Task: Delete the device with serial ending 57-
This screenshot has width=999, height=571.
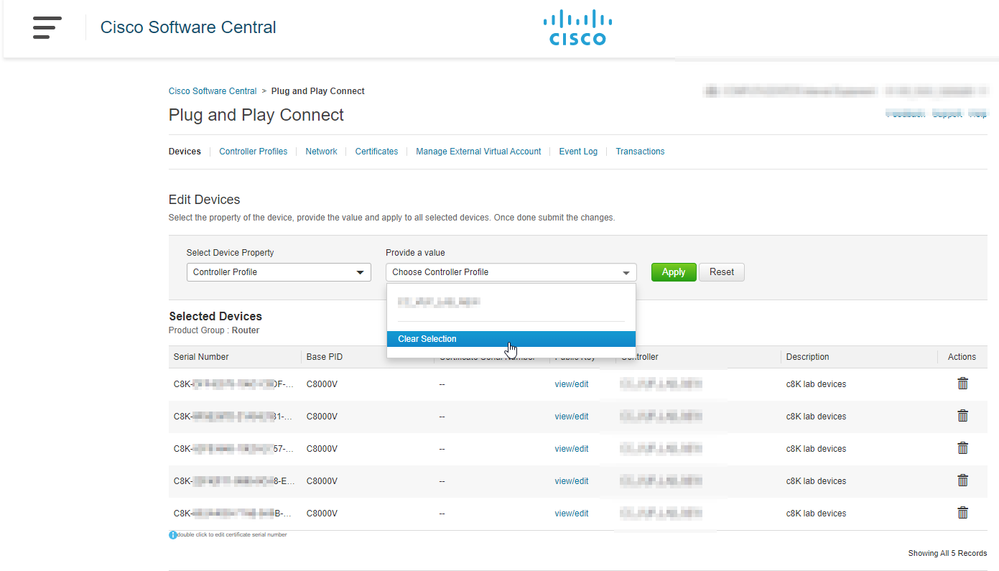Action: coord(963,449)
